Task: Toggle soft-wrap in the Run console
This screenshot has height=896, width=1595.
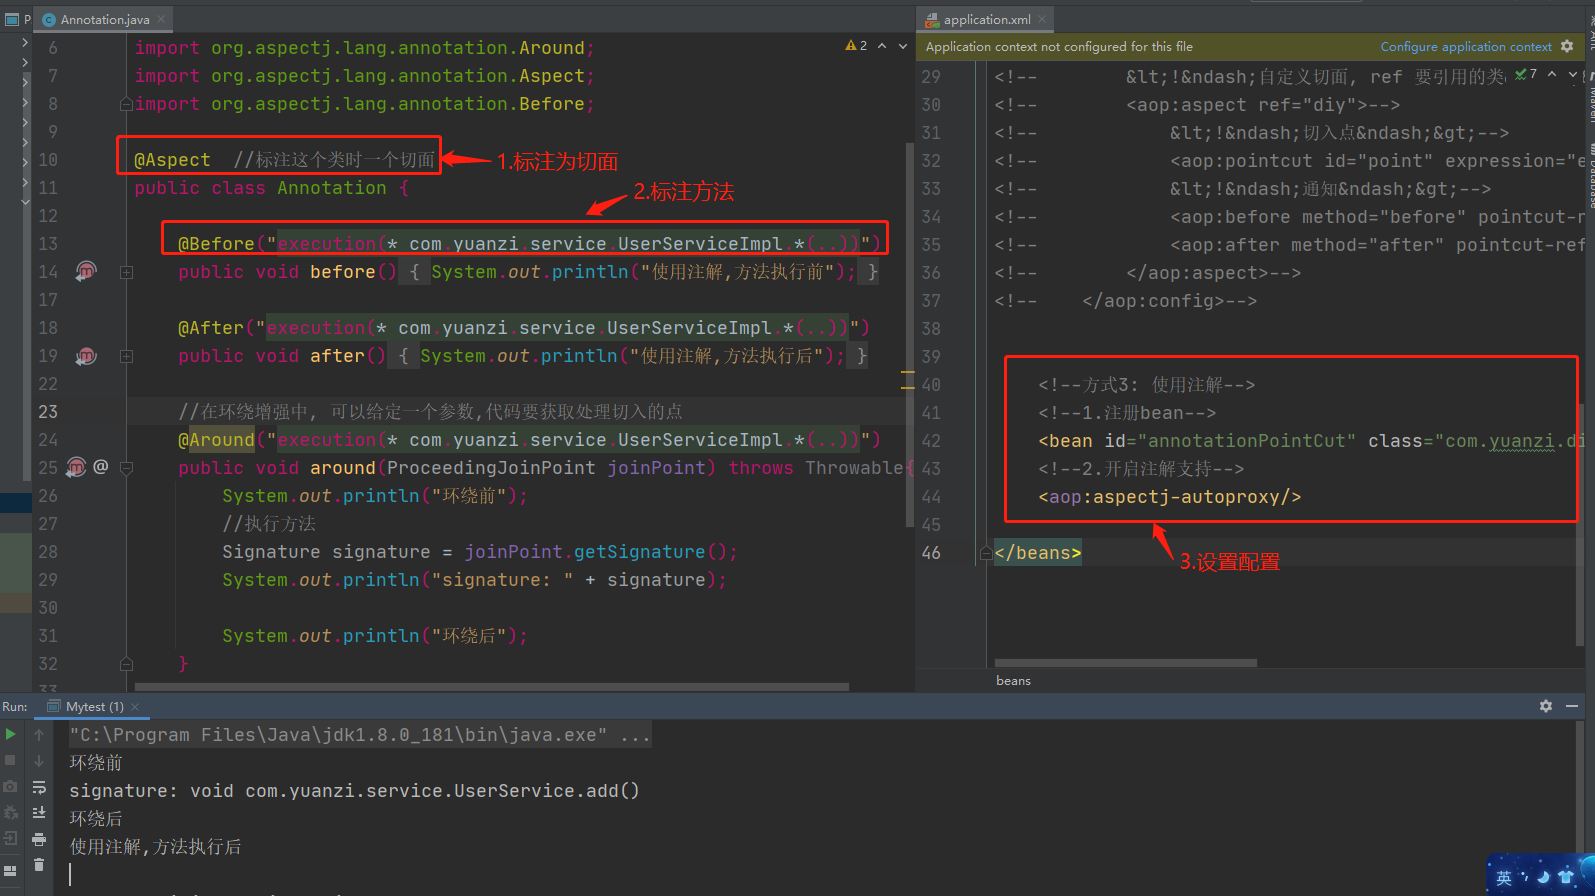Action: [39, 787]
